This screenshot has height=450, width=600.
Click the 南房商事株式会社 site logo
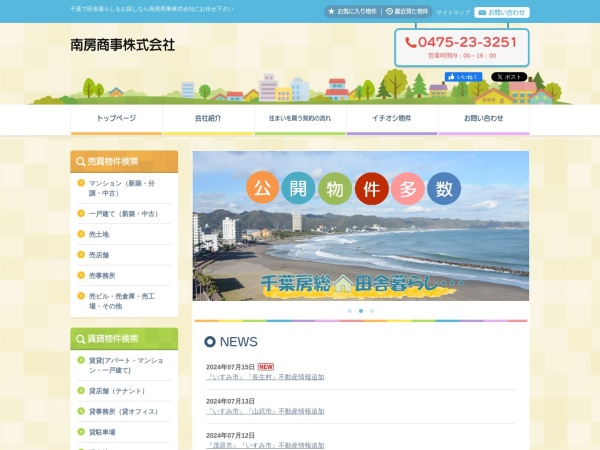[x=123, y=45]
